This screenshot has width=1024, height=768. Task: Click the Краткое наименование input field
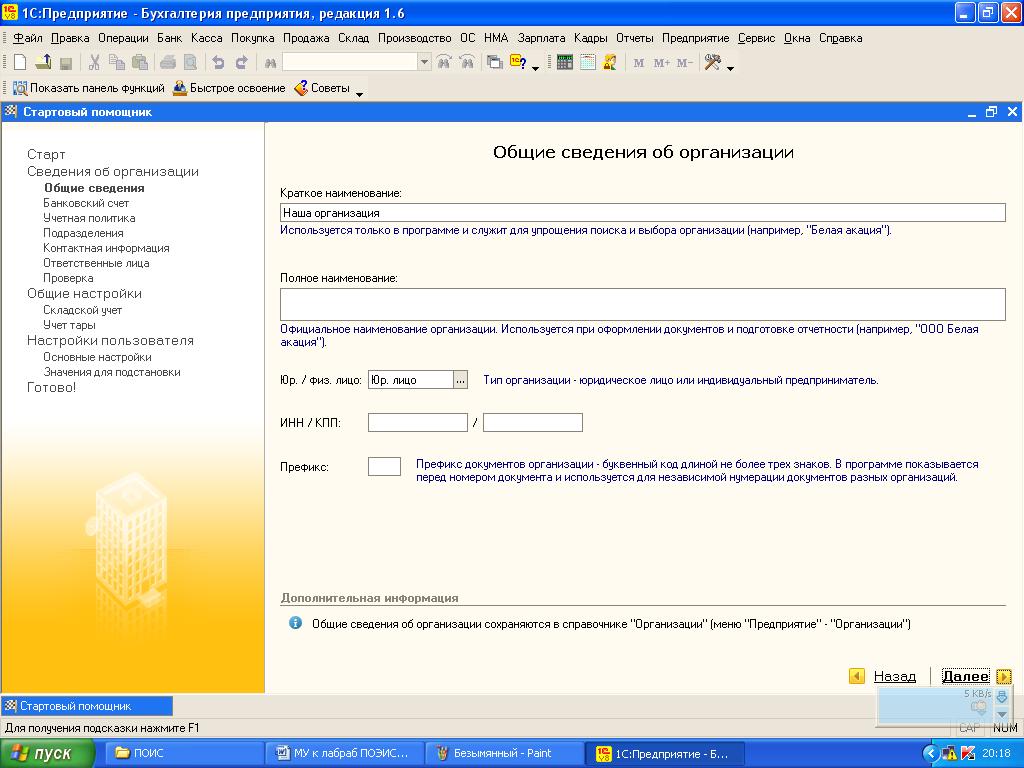[x=643, y=213]
